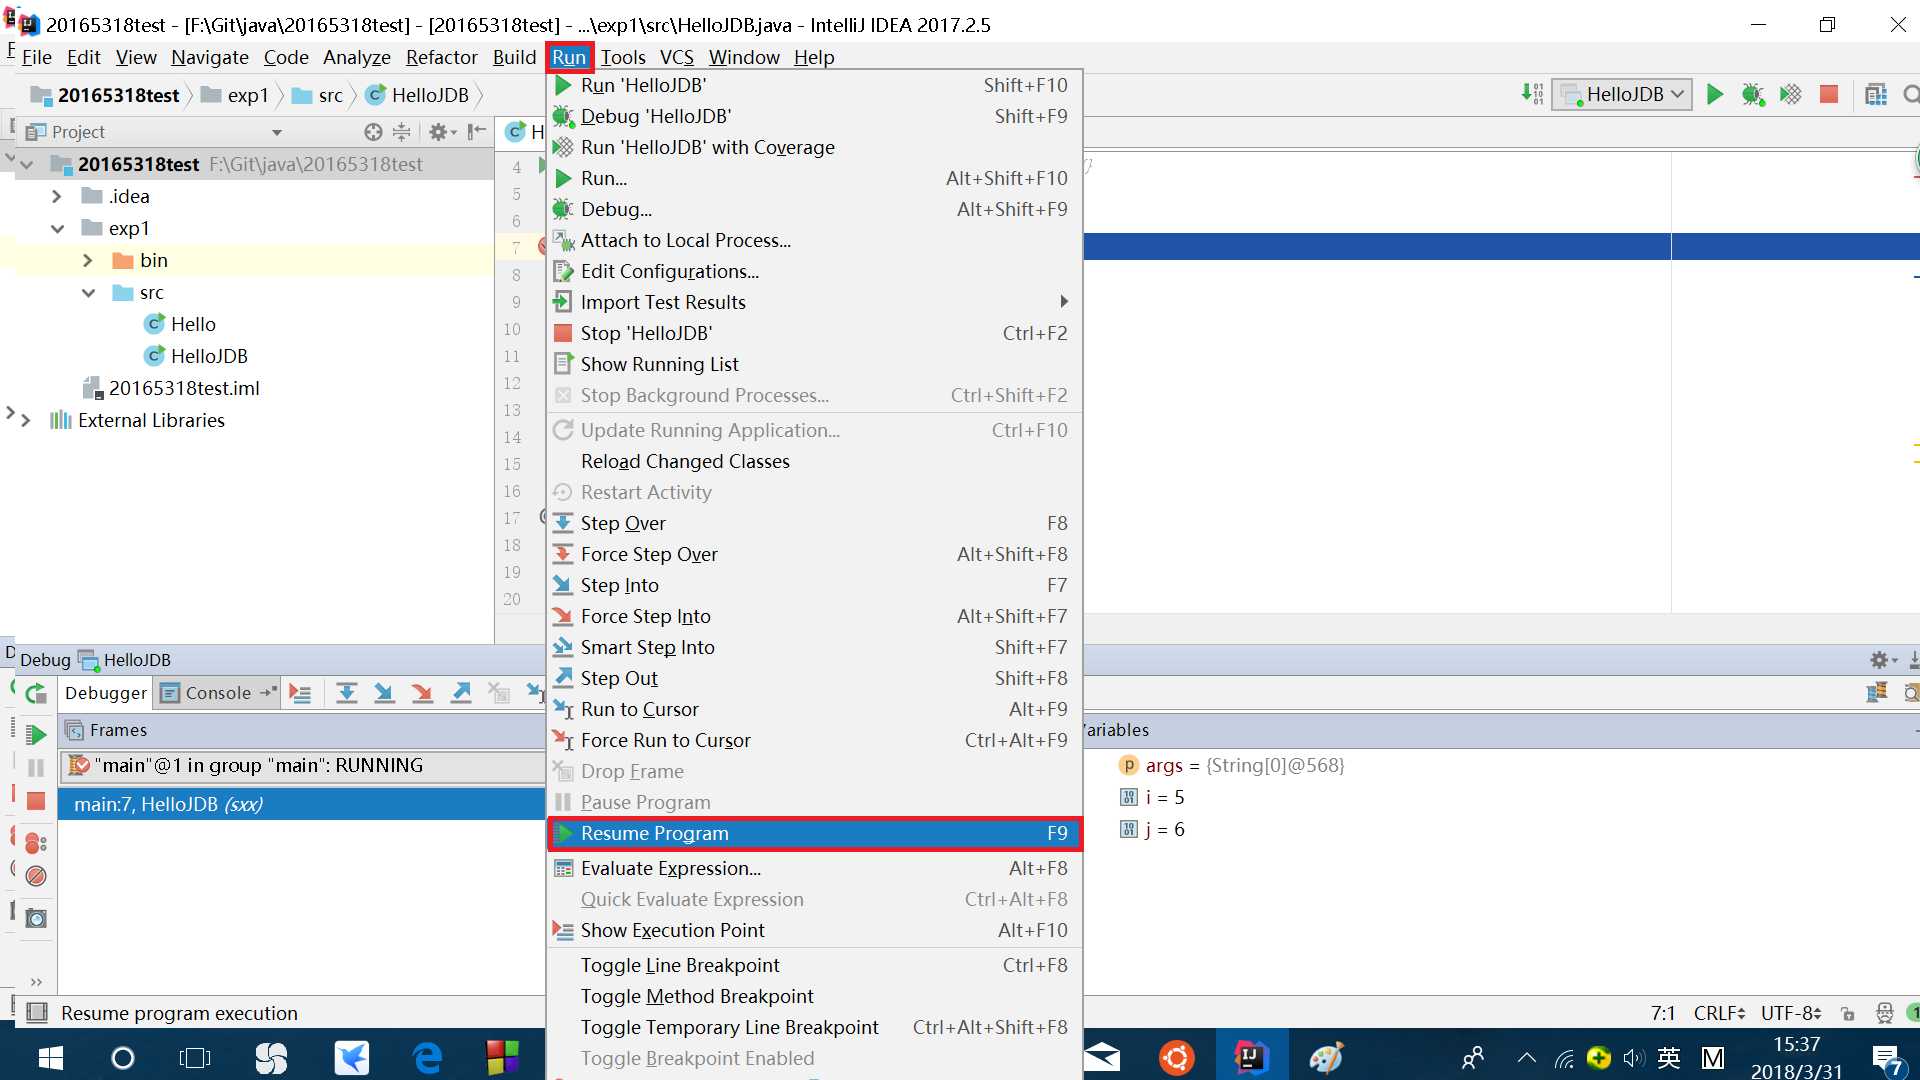
Task: Open the Tools menu
Action: [623, 57]
